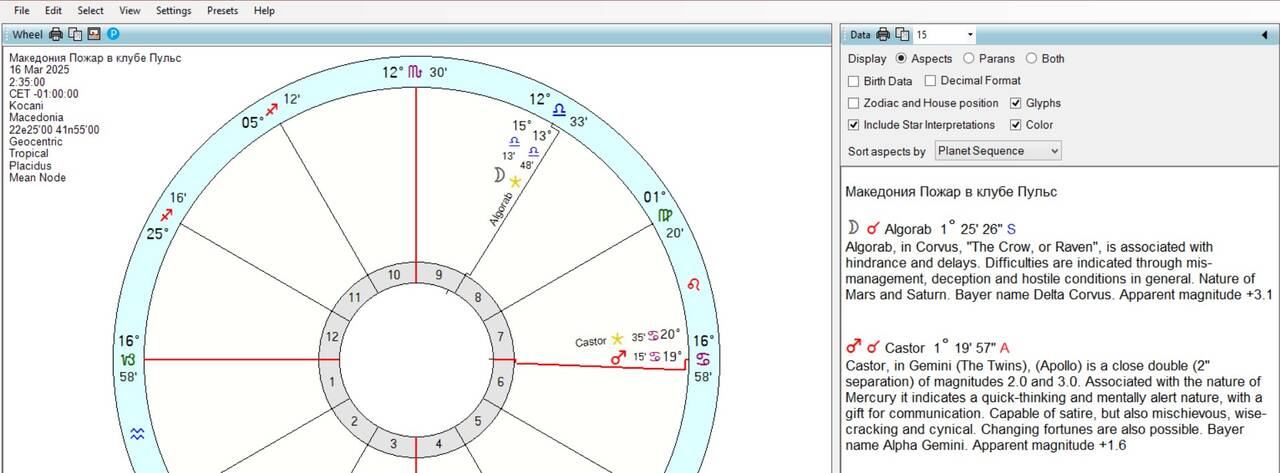Click the Mars glyph in the wheel
Screen dimensions: 1280x473
(617, 357)
